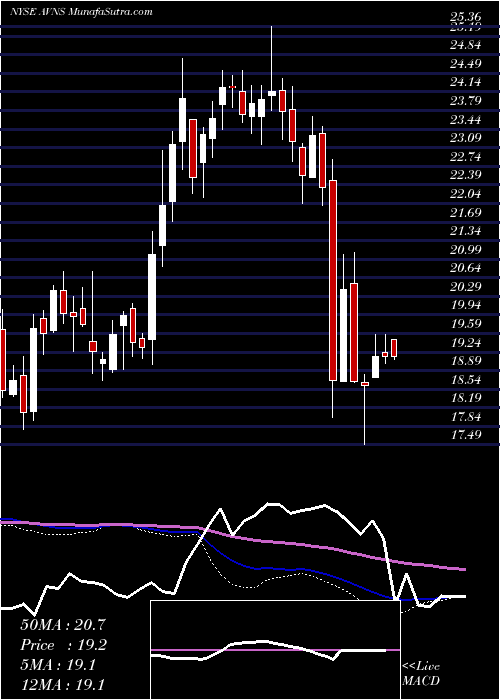Click the 21.34 price axis label
The width and height of the screenshot is (500, 700).
click(x=466, y=230)
